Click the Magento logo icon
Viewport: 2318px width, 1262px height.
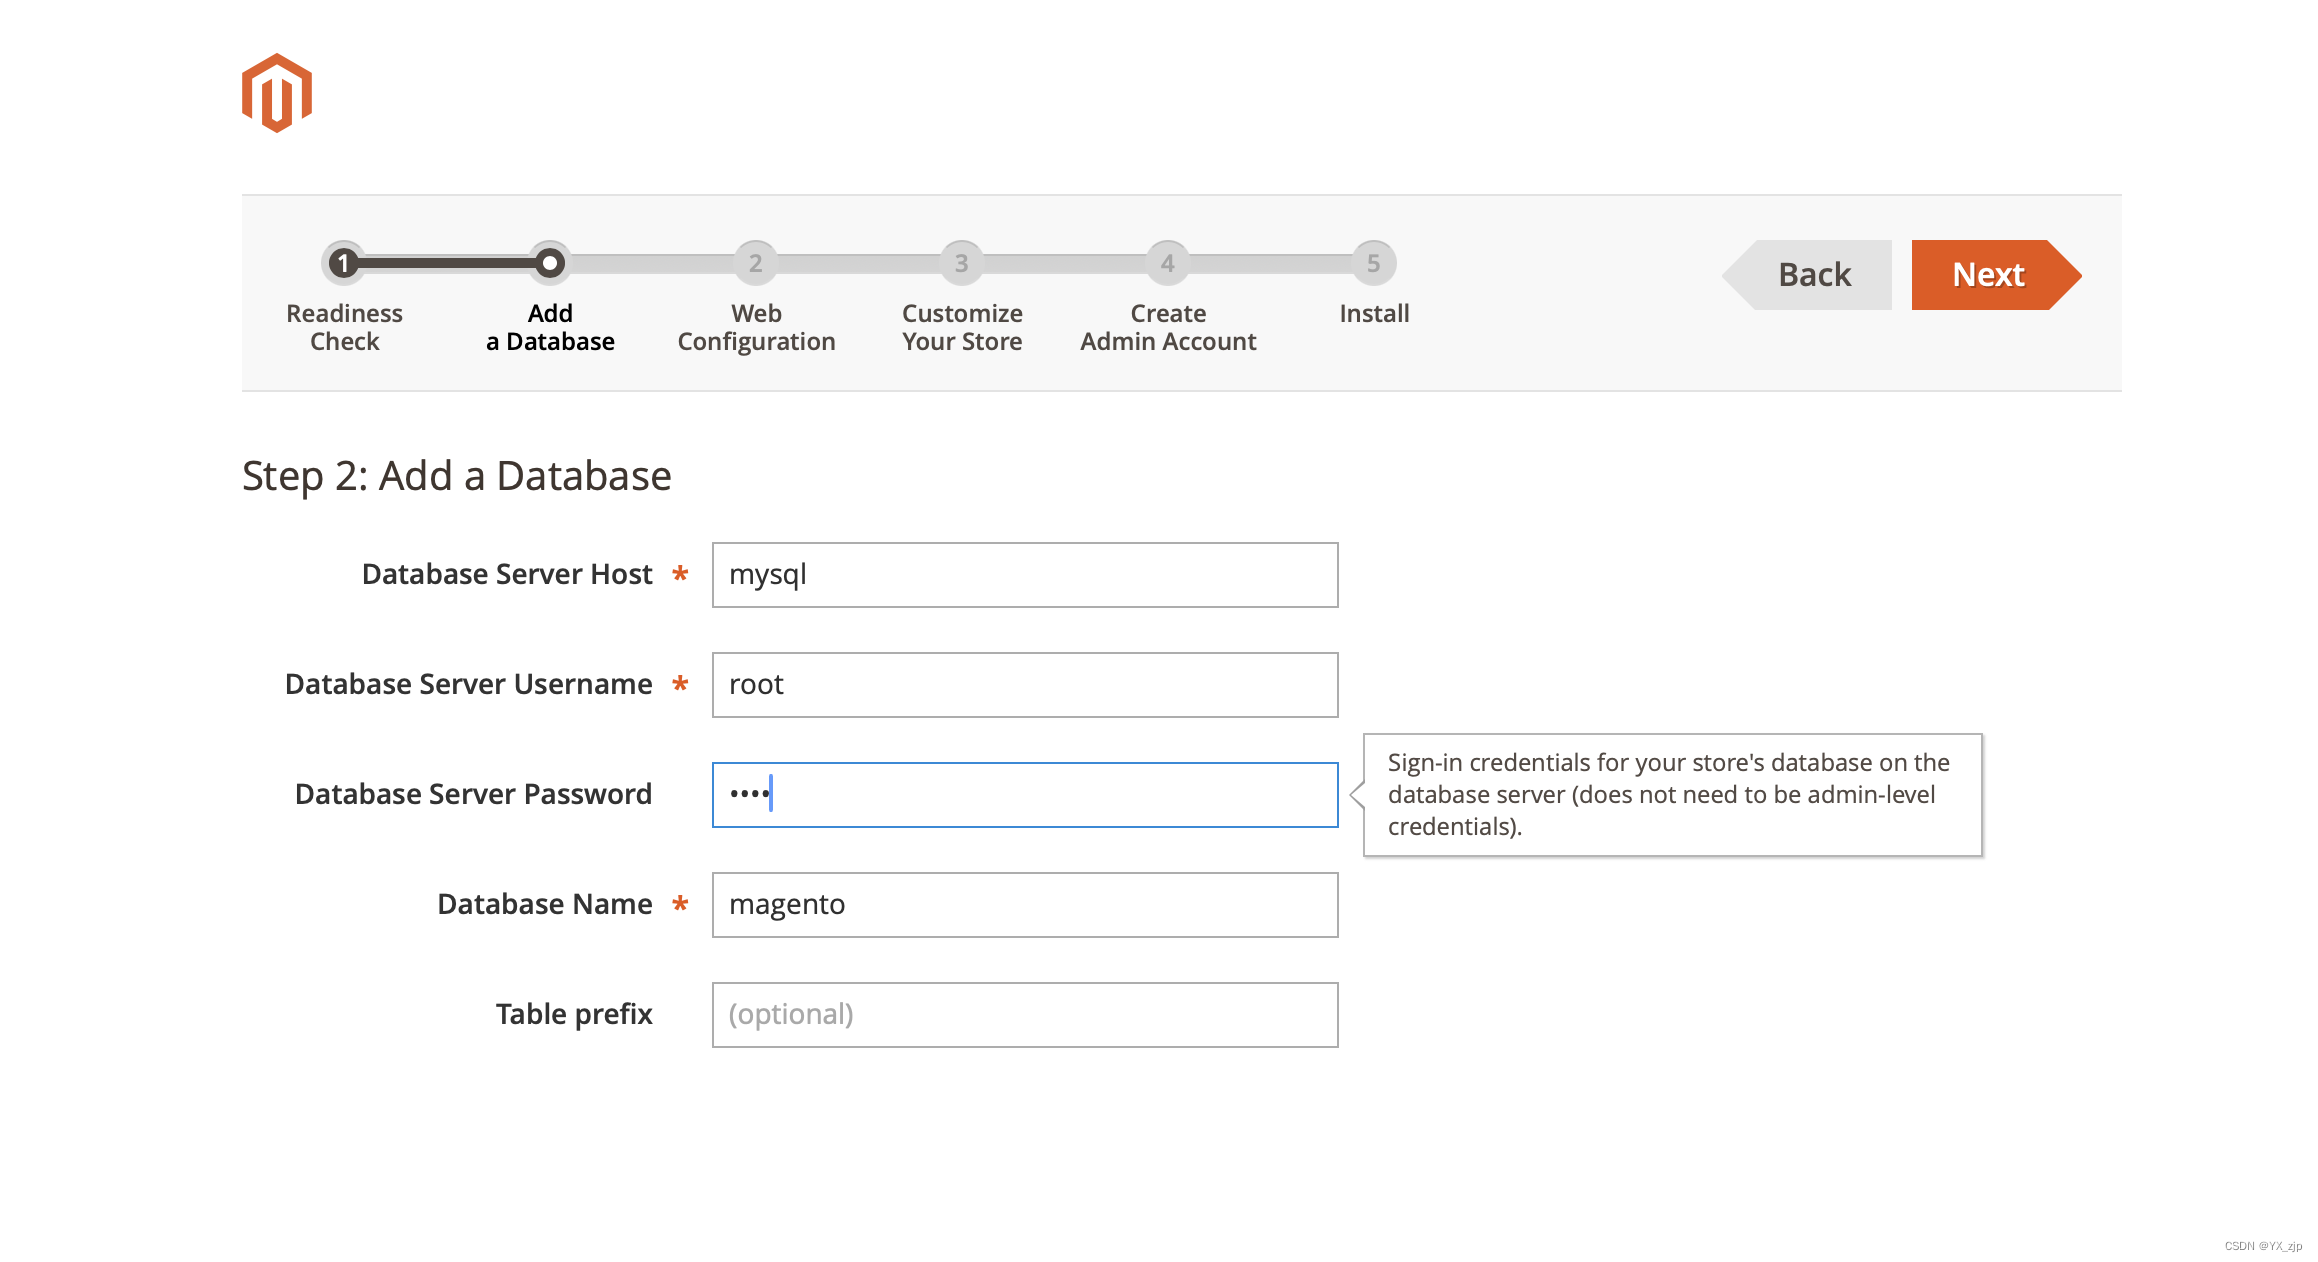pos(277,93)
